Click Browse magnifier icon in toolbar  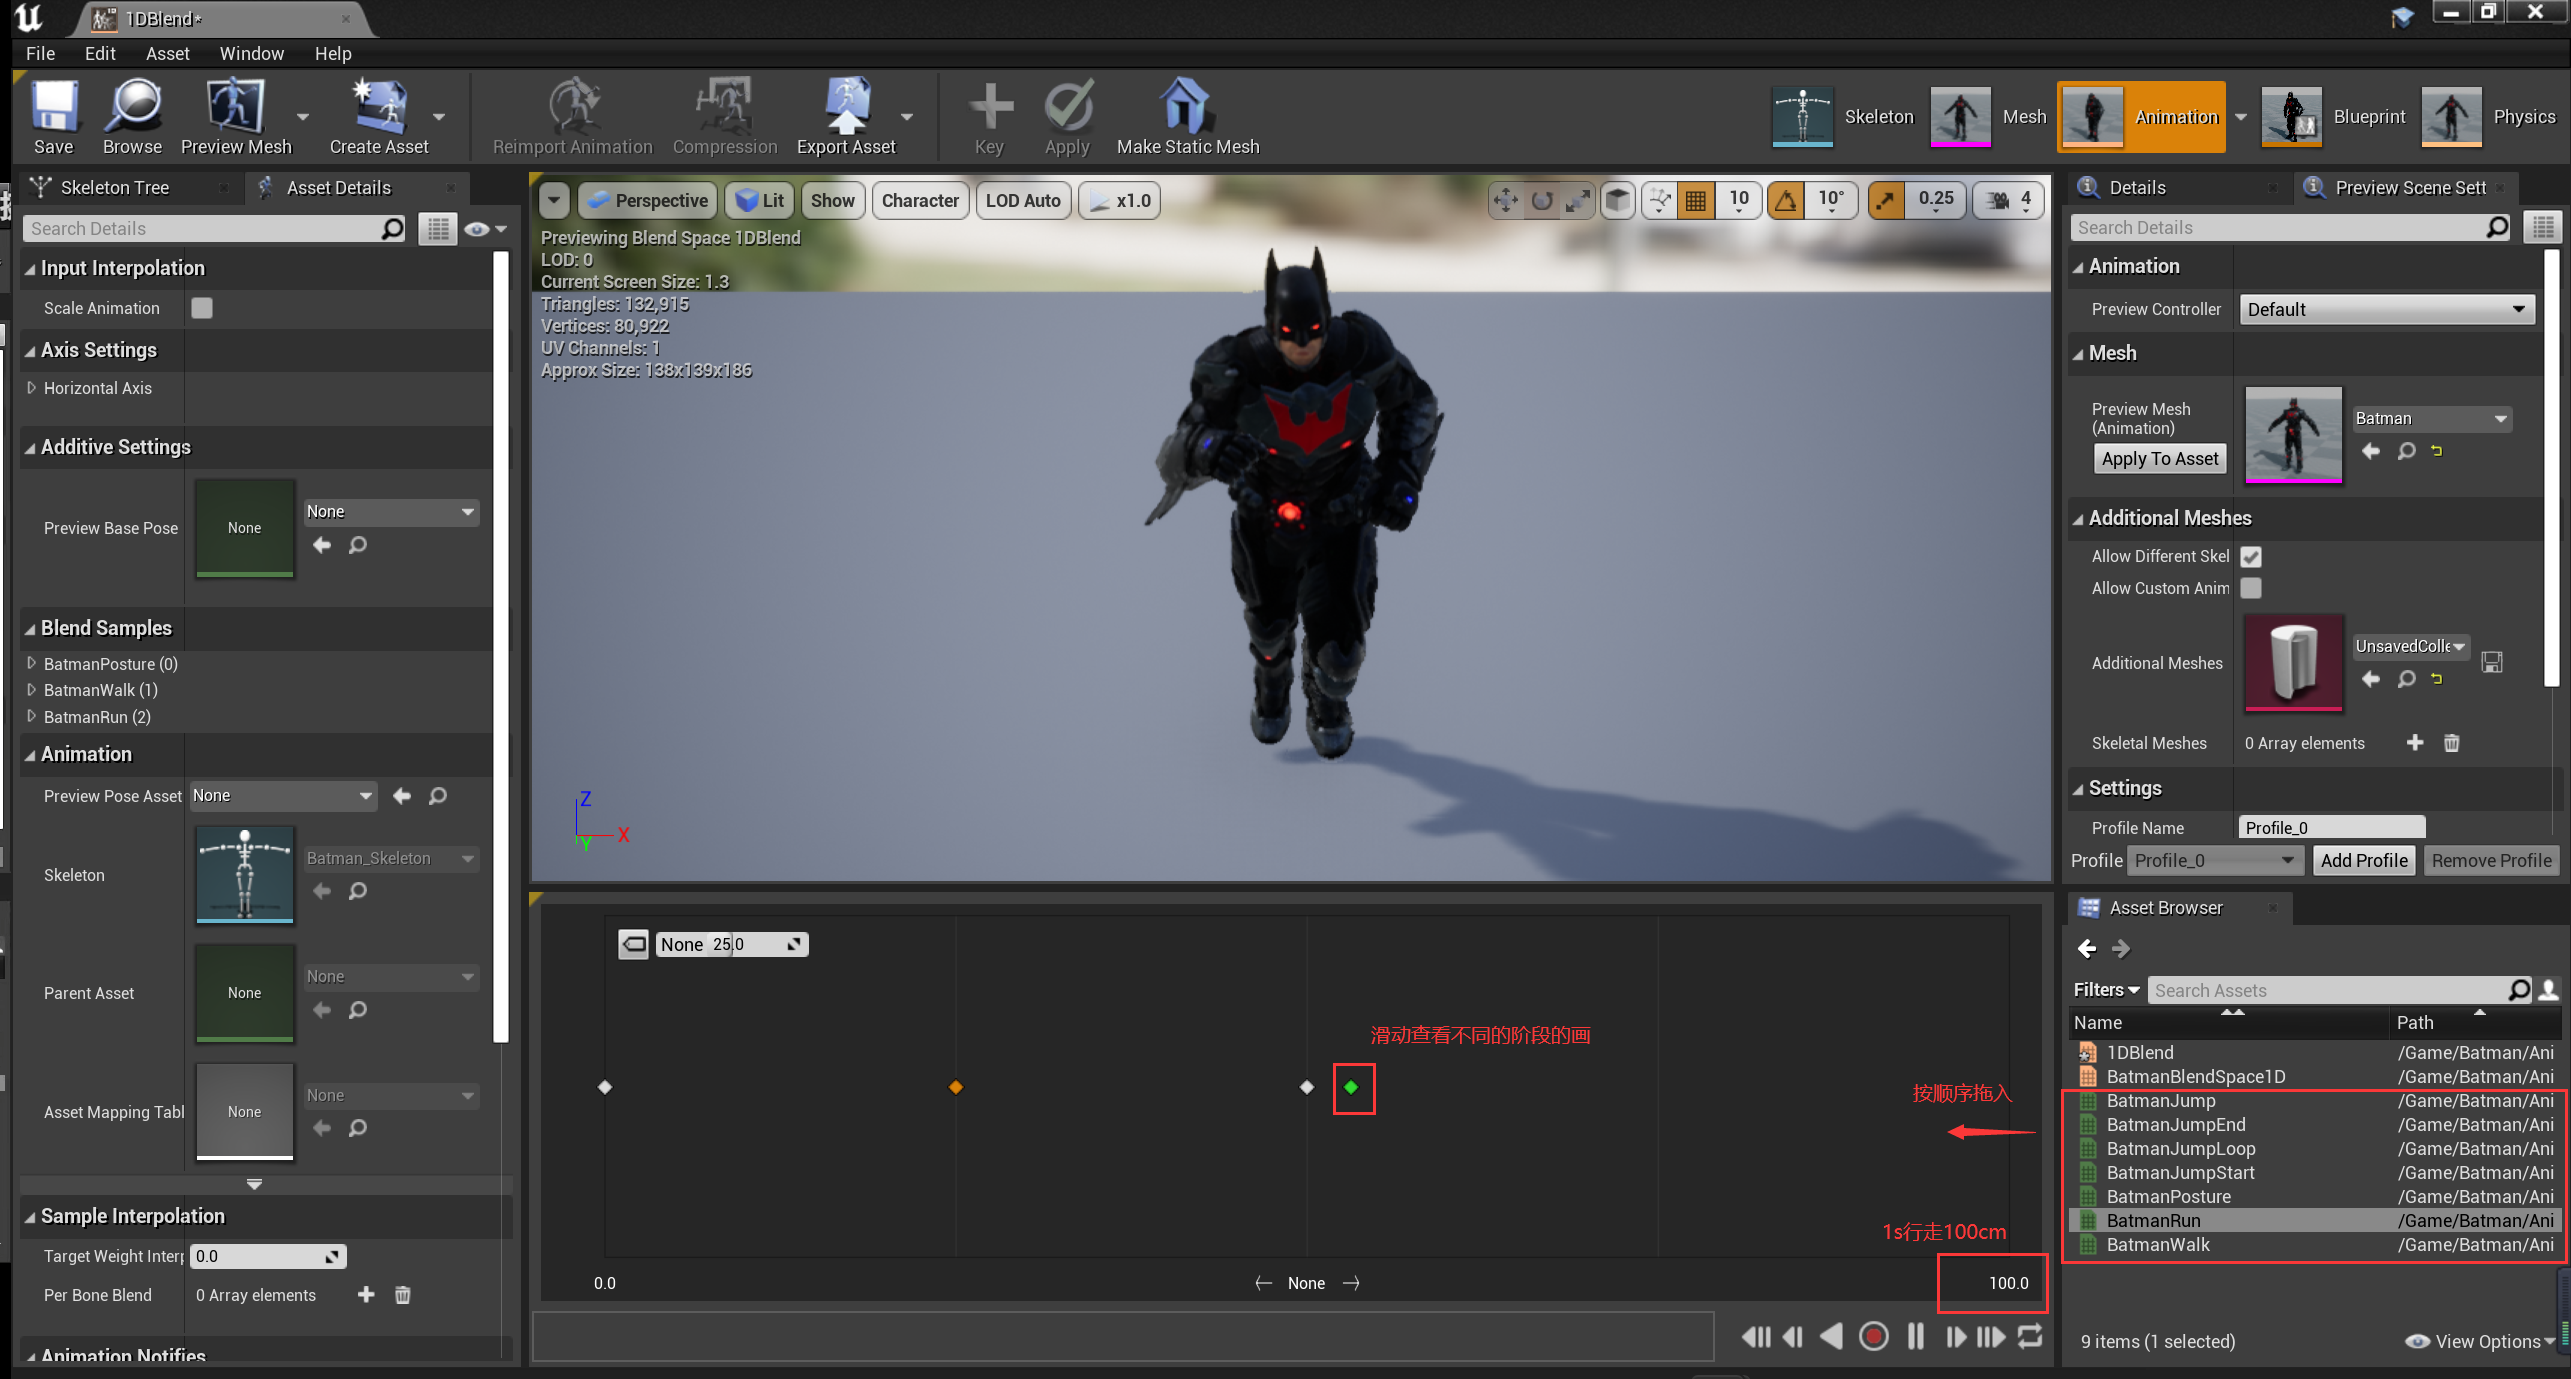coord(132,106)
